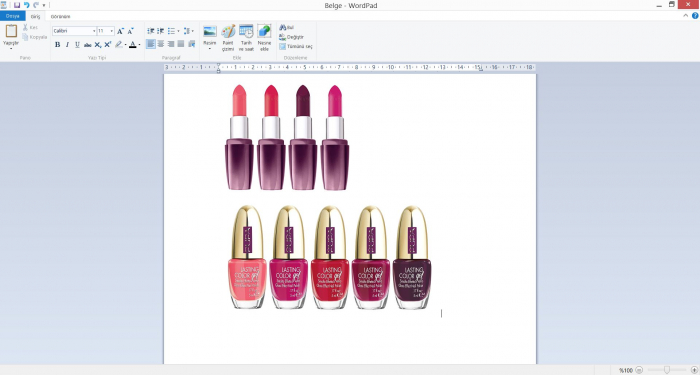Toggle Italic formatting

[67, 45]
